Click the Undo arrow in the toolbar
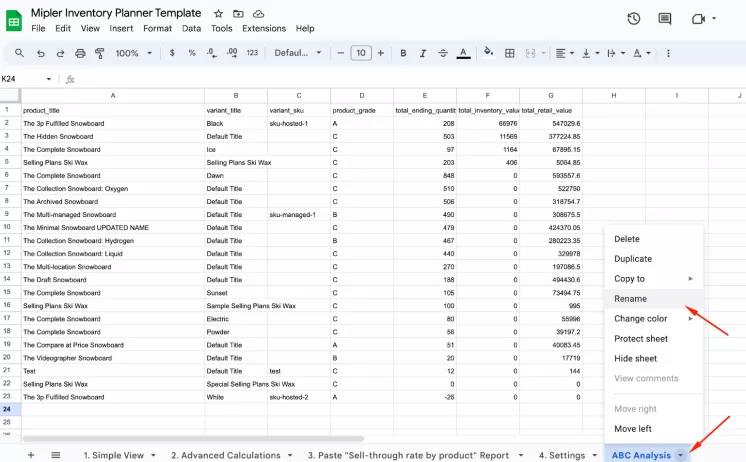This screenshot has height=462, width=746. click(x=42, y=53)
